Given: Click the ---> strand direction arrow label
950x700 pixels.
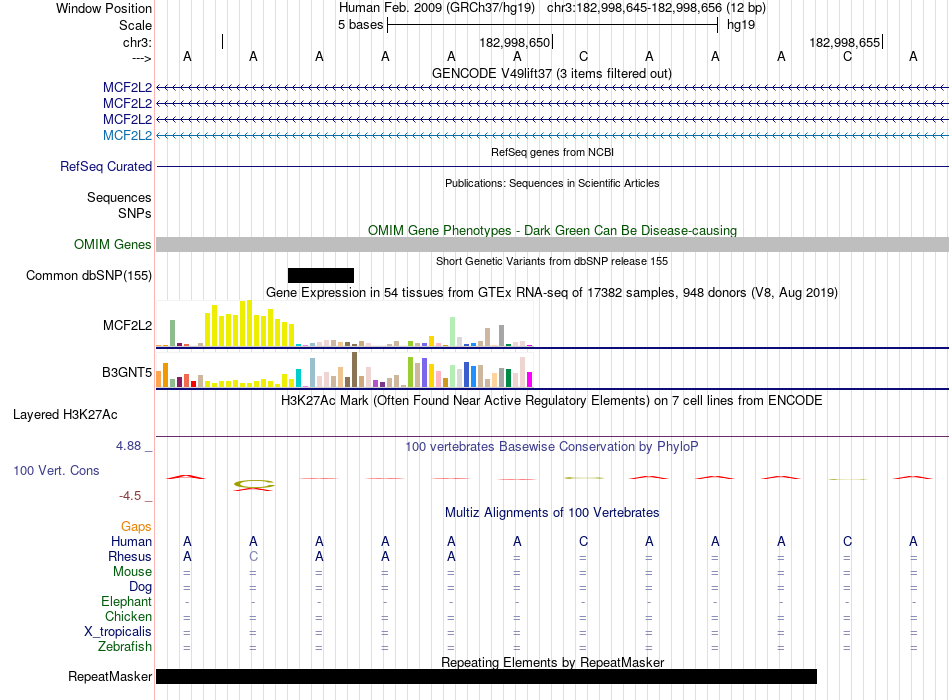Looking at the screenshot, I should tap(141, 58).
